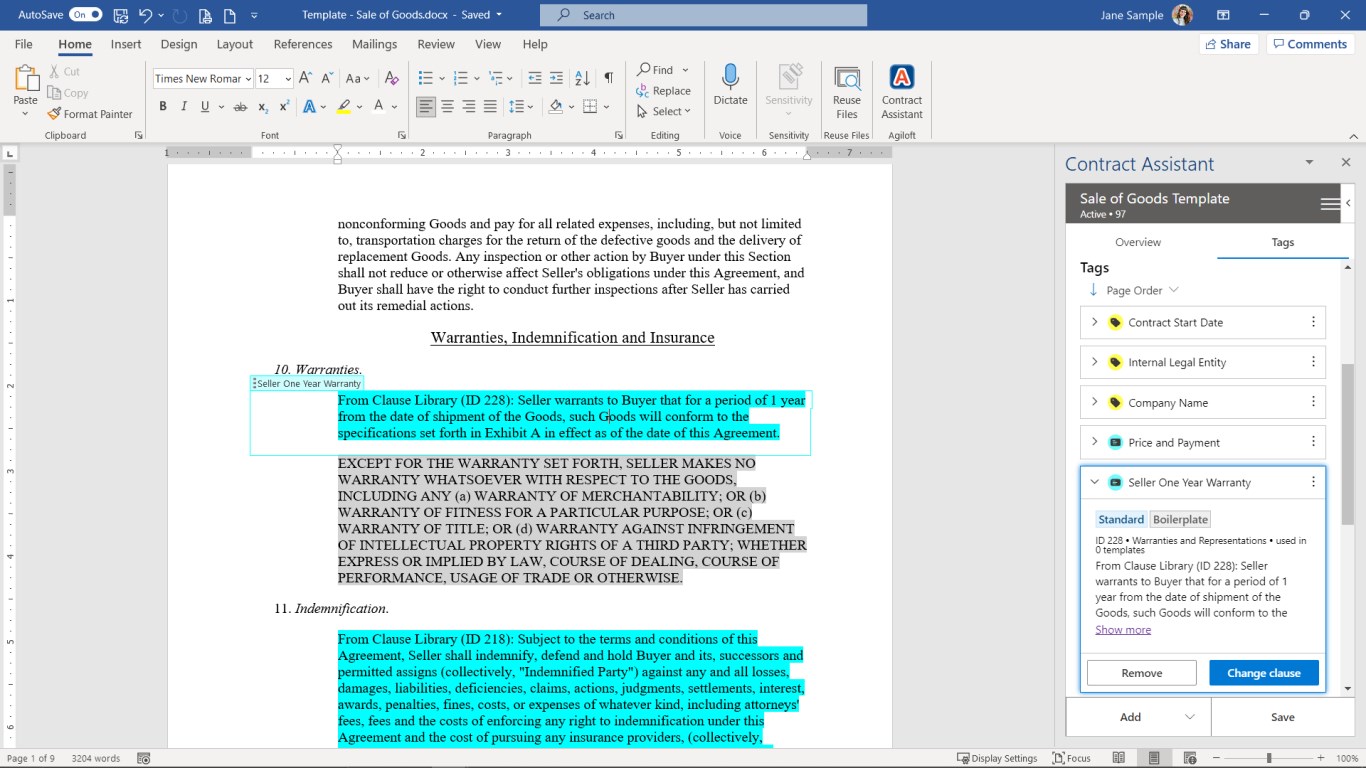The height and width of the screenshot is (768, 1366).
Task: Clear all formatting from selection
Action: 391,78
